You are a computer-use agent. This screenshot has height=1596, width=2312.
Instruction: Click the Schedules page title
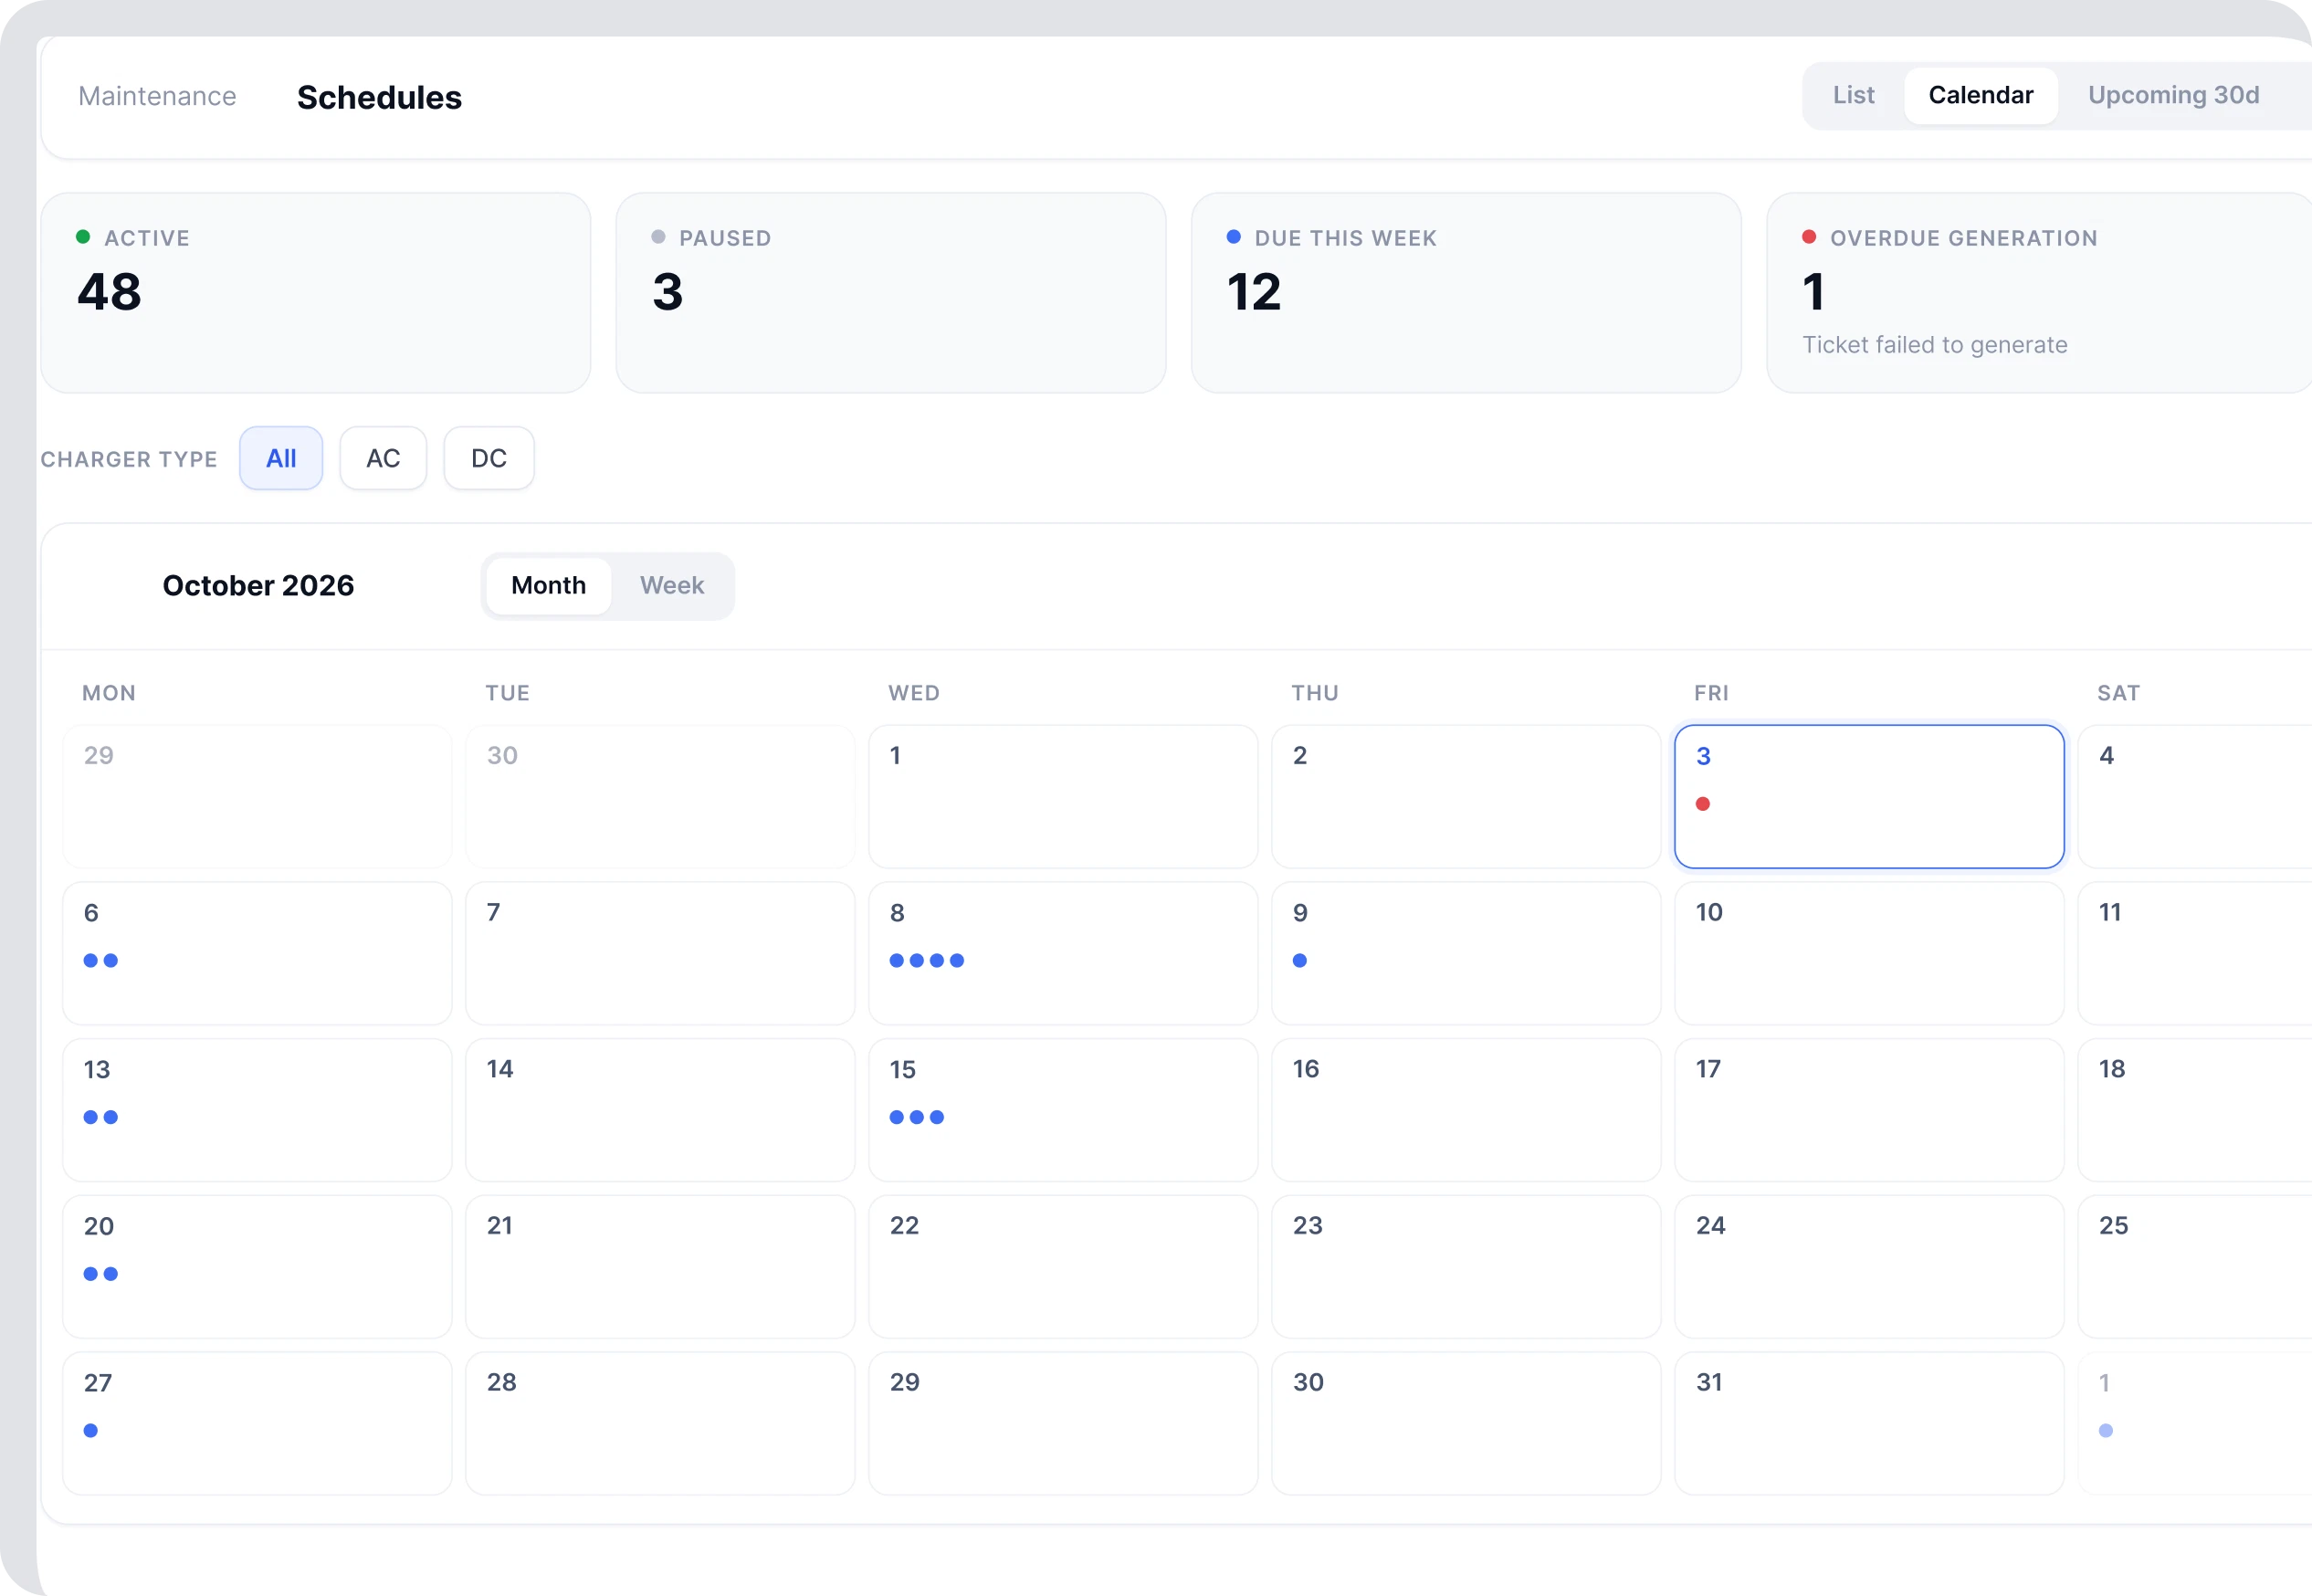click(x=379, y=98)
